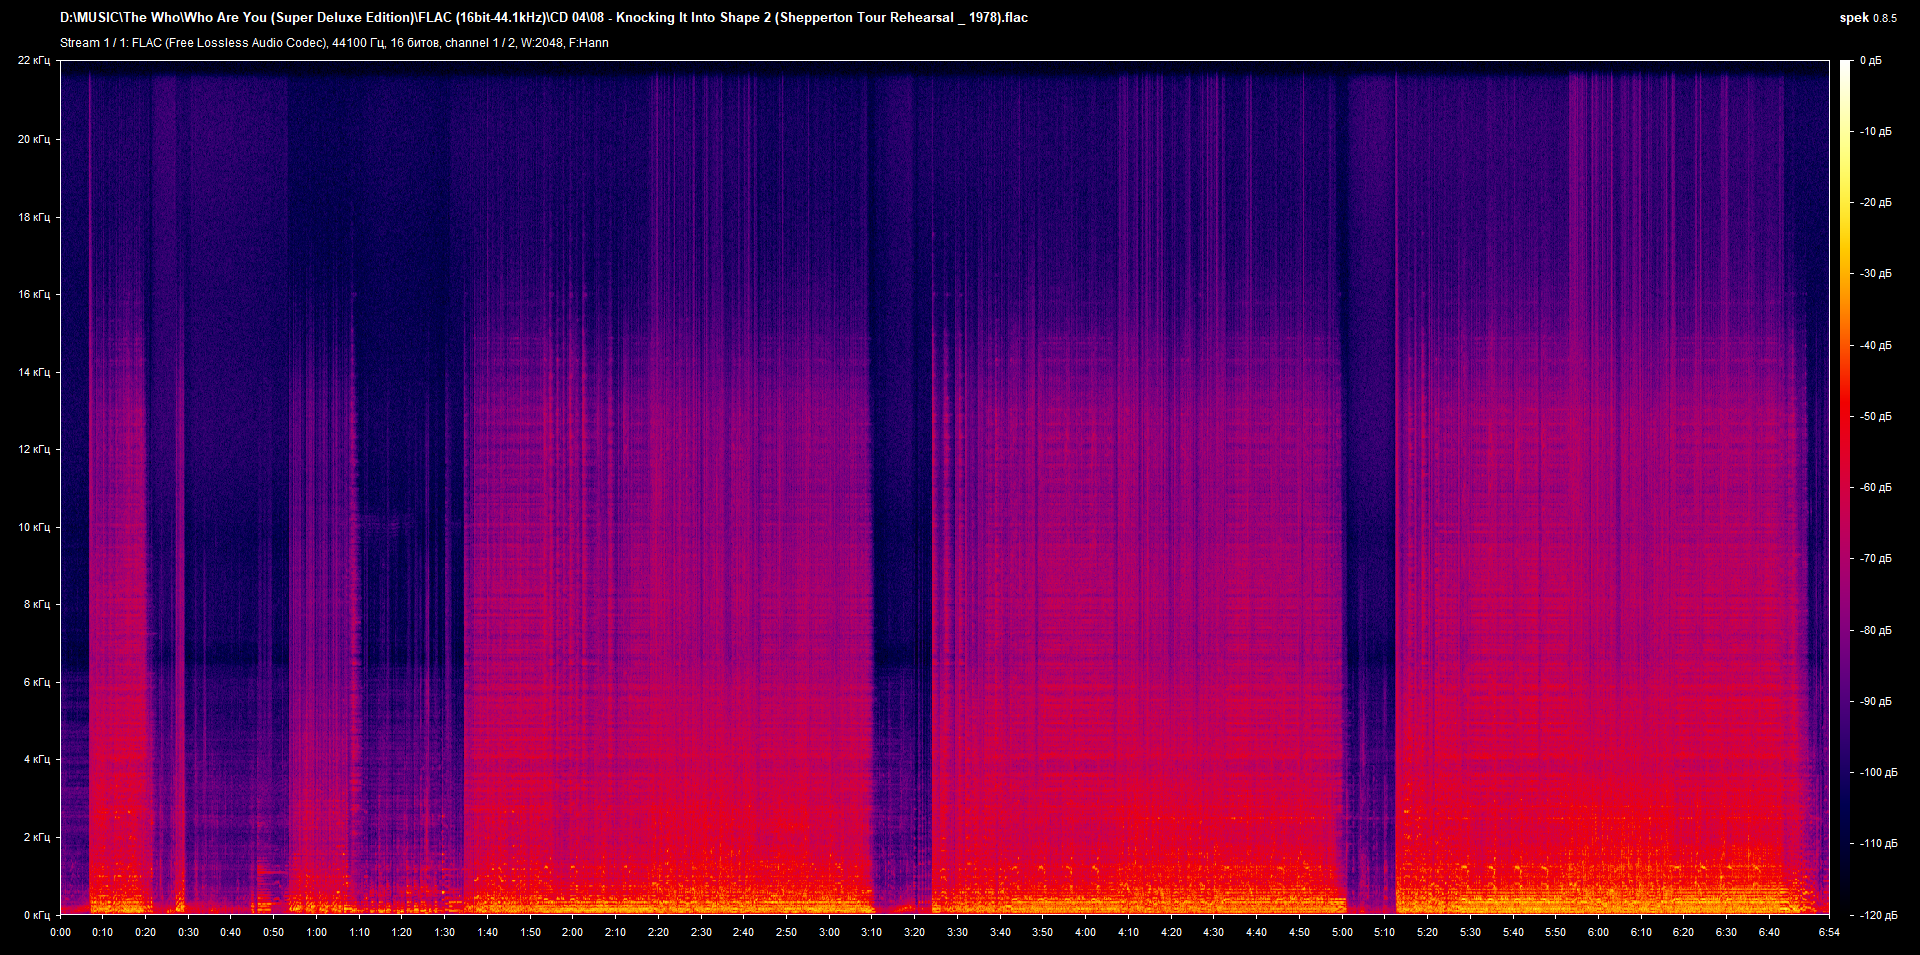Screen dimensions: 1920x955
Task: Click the -60 дБ label on the legend
Action: [x=1875, y=486]
